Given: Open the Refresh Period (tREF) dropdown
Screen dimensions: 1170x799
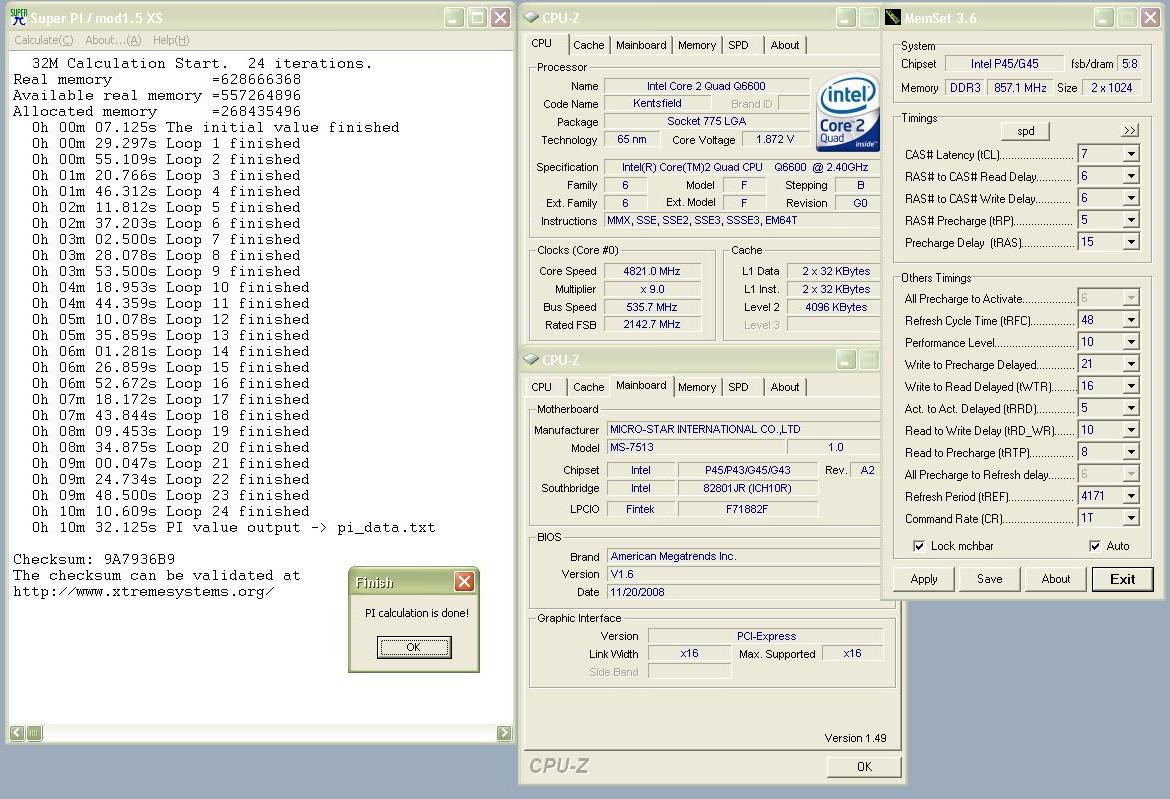Looking at the screenshot, I should click(x=1131, y=496).
